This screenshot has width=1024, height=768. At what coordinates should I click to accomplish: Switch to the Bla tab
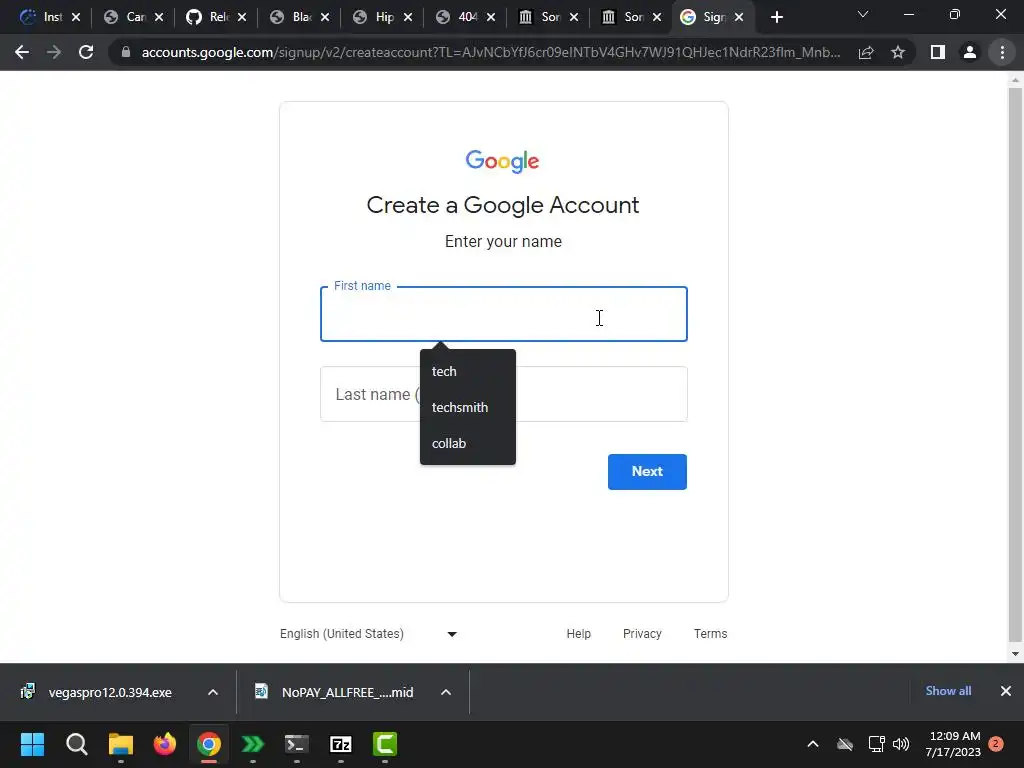pyautogui.click(x=290, y=17)
